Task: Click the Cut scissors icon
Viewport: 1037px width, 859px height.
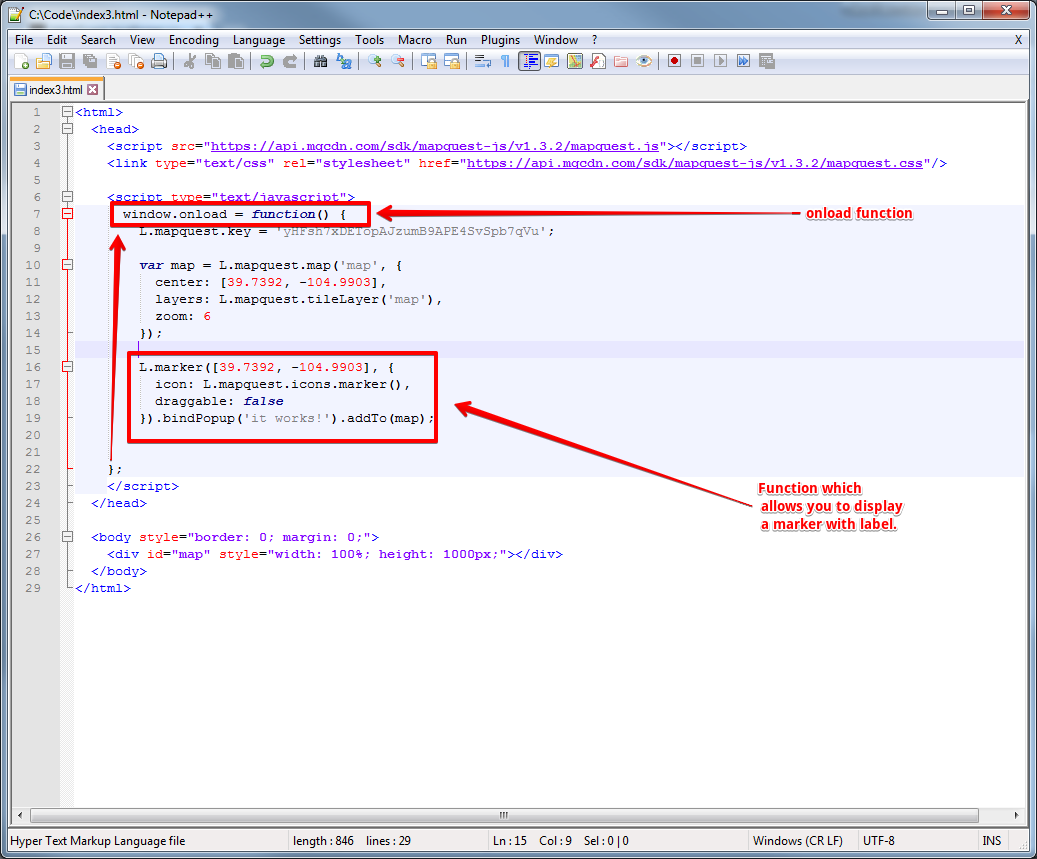Action: (189, 61)
